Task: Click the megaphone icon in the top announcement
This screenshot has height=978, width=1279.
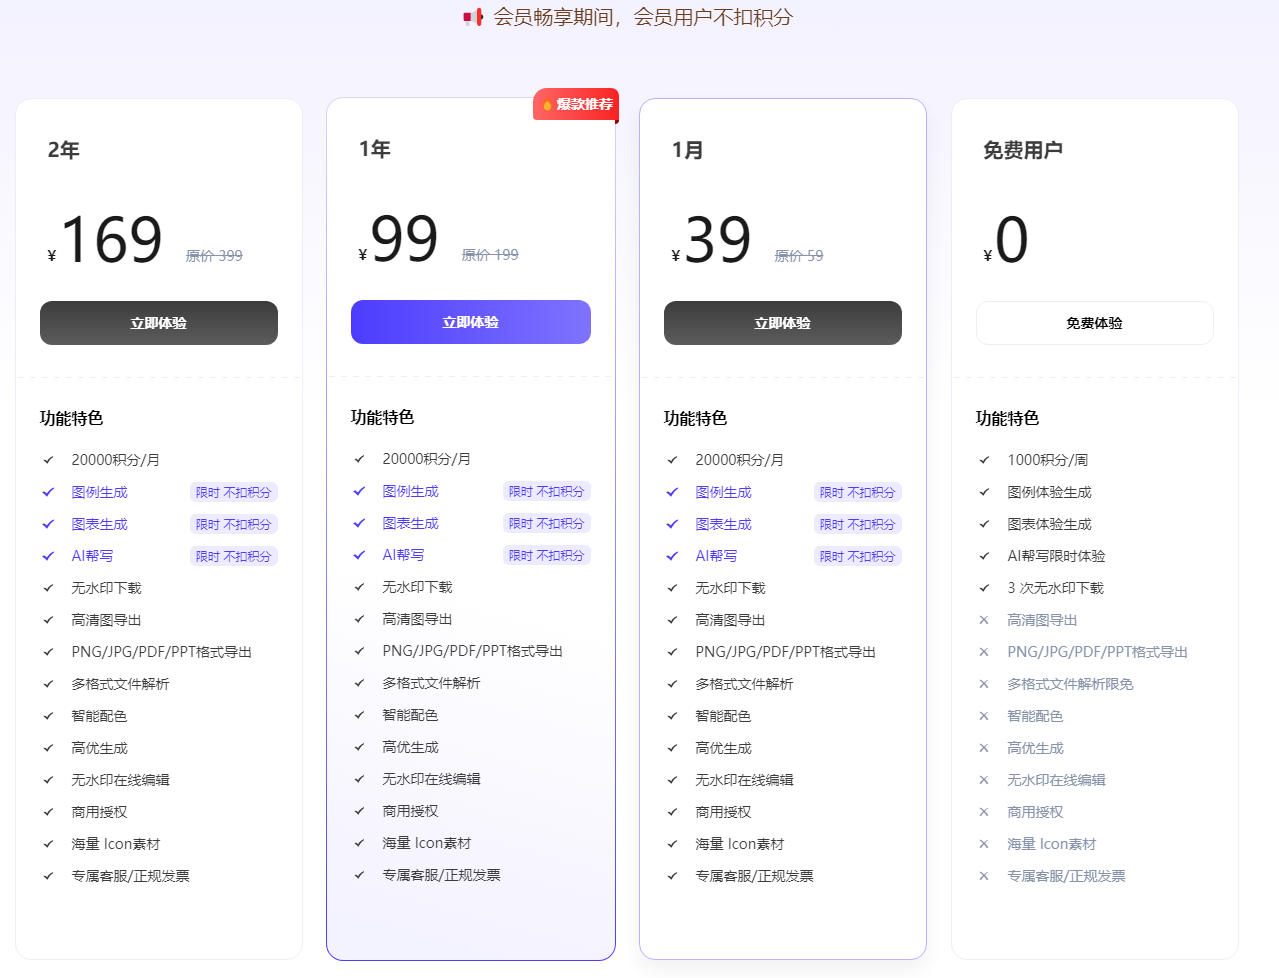Action: pos(473,17)
